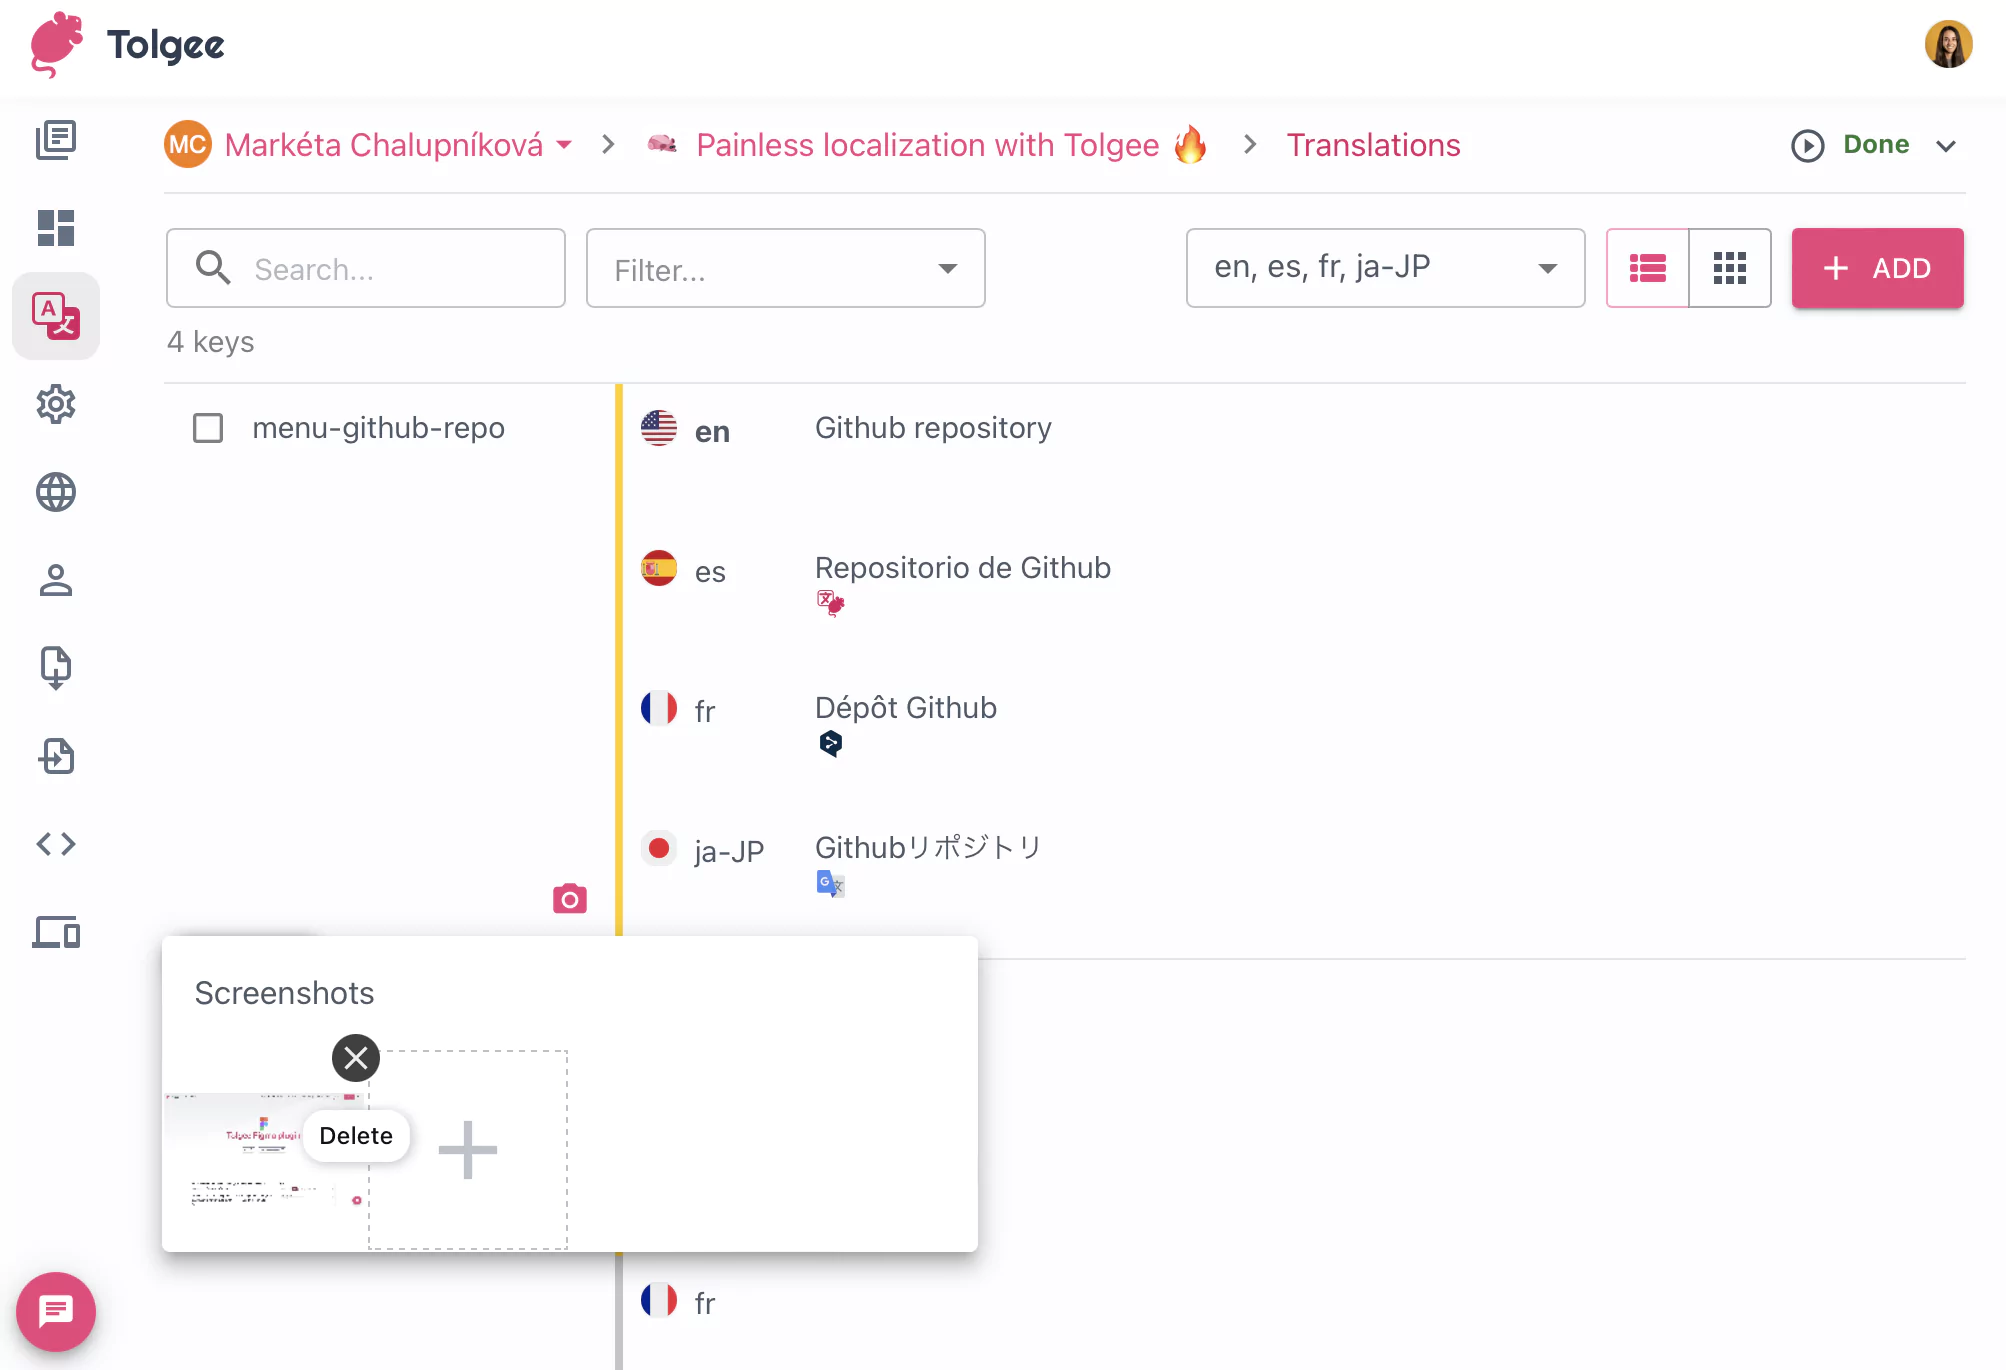Switch to grid view layout
Viewport: 2006px width, 1370px height.
pyautogui.click(x=1730, y=267)
